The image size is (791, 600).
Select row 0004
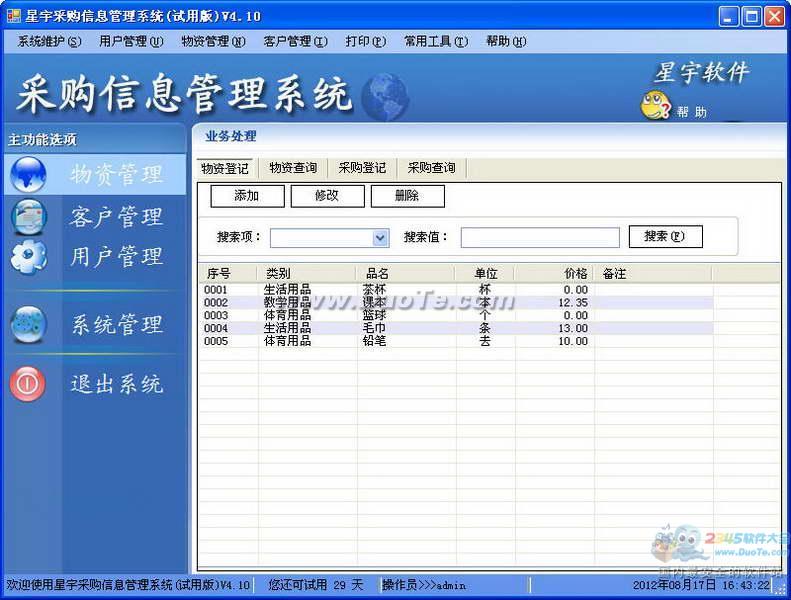point(456,328)
